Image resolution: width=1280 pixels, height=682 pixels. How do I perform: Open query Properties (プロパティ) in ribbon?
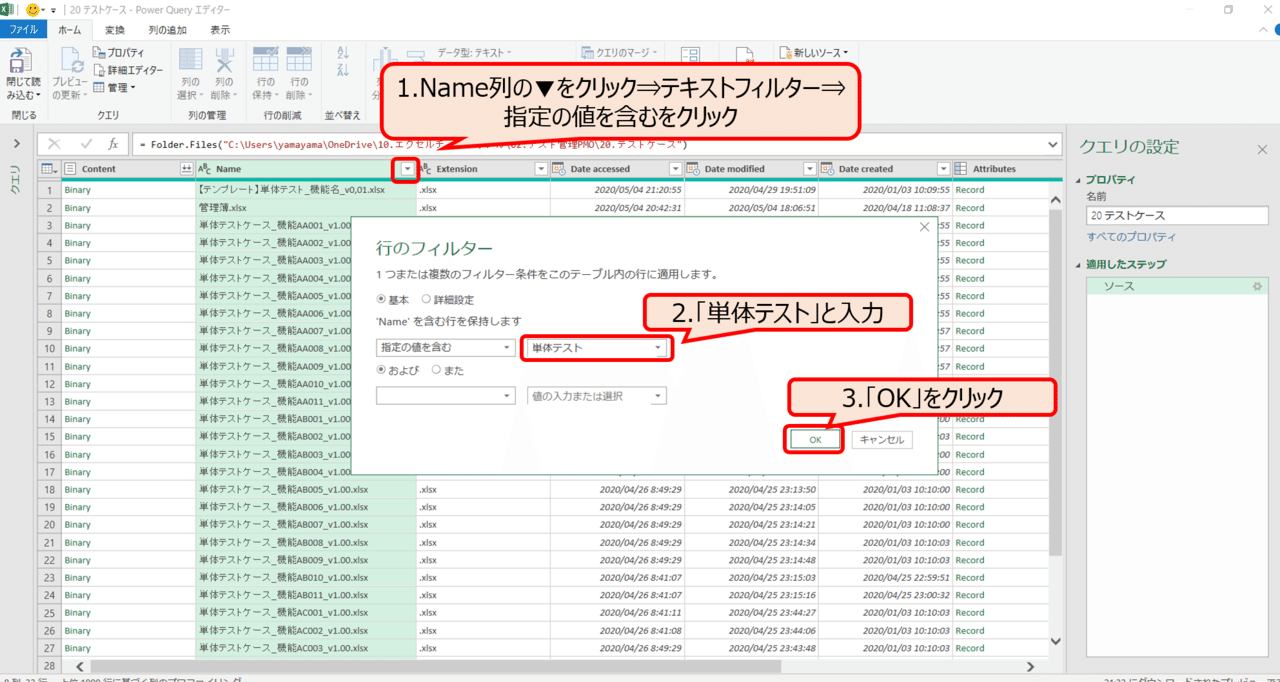click(x=119, y=52)
